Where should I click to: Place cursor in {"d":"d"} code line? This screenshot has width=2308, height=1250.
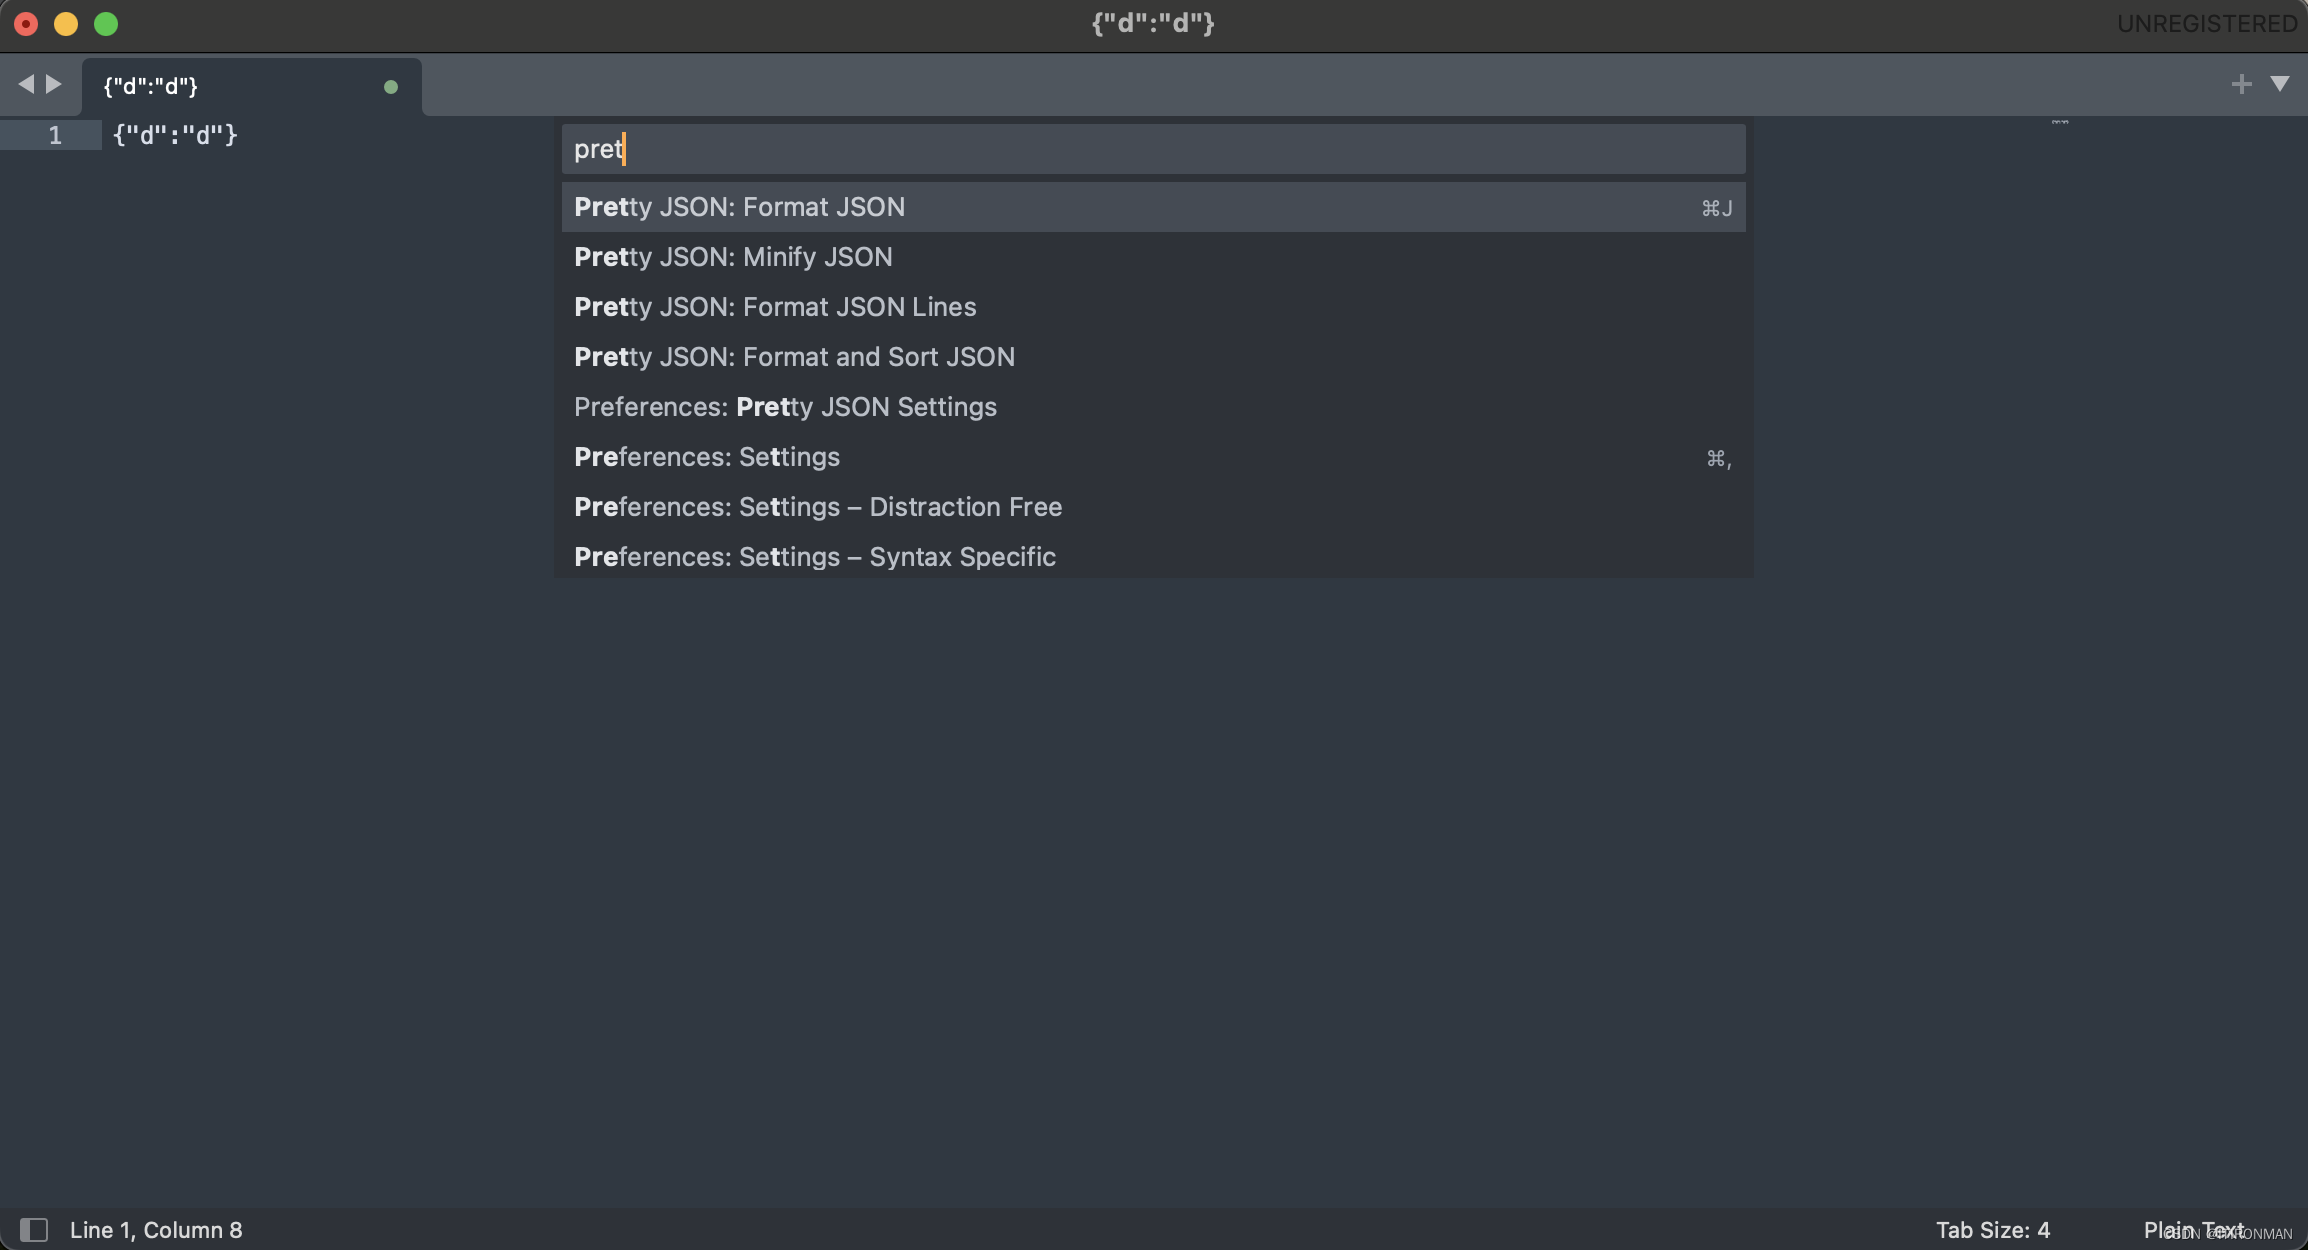[x=175, y=135]
